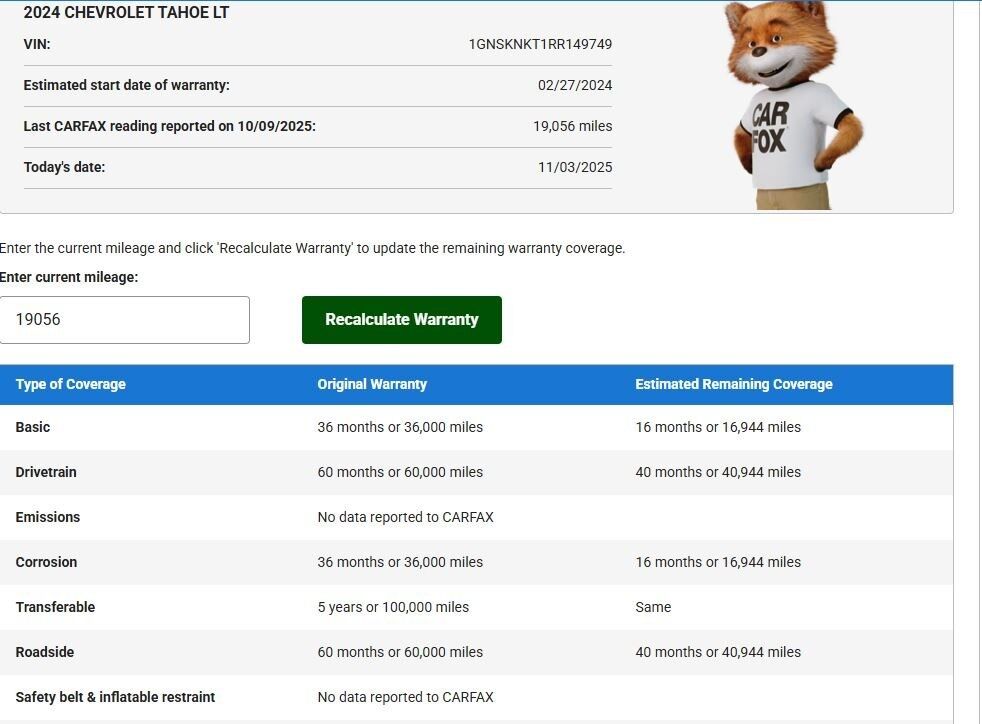
Task: Select the VIN number 1GNSKNKT1RR149749
Action: [540, 44]
